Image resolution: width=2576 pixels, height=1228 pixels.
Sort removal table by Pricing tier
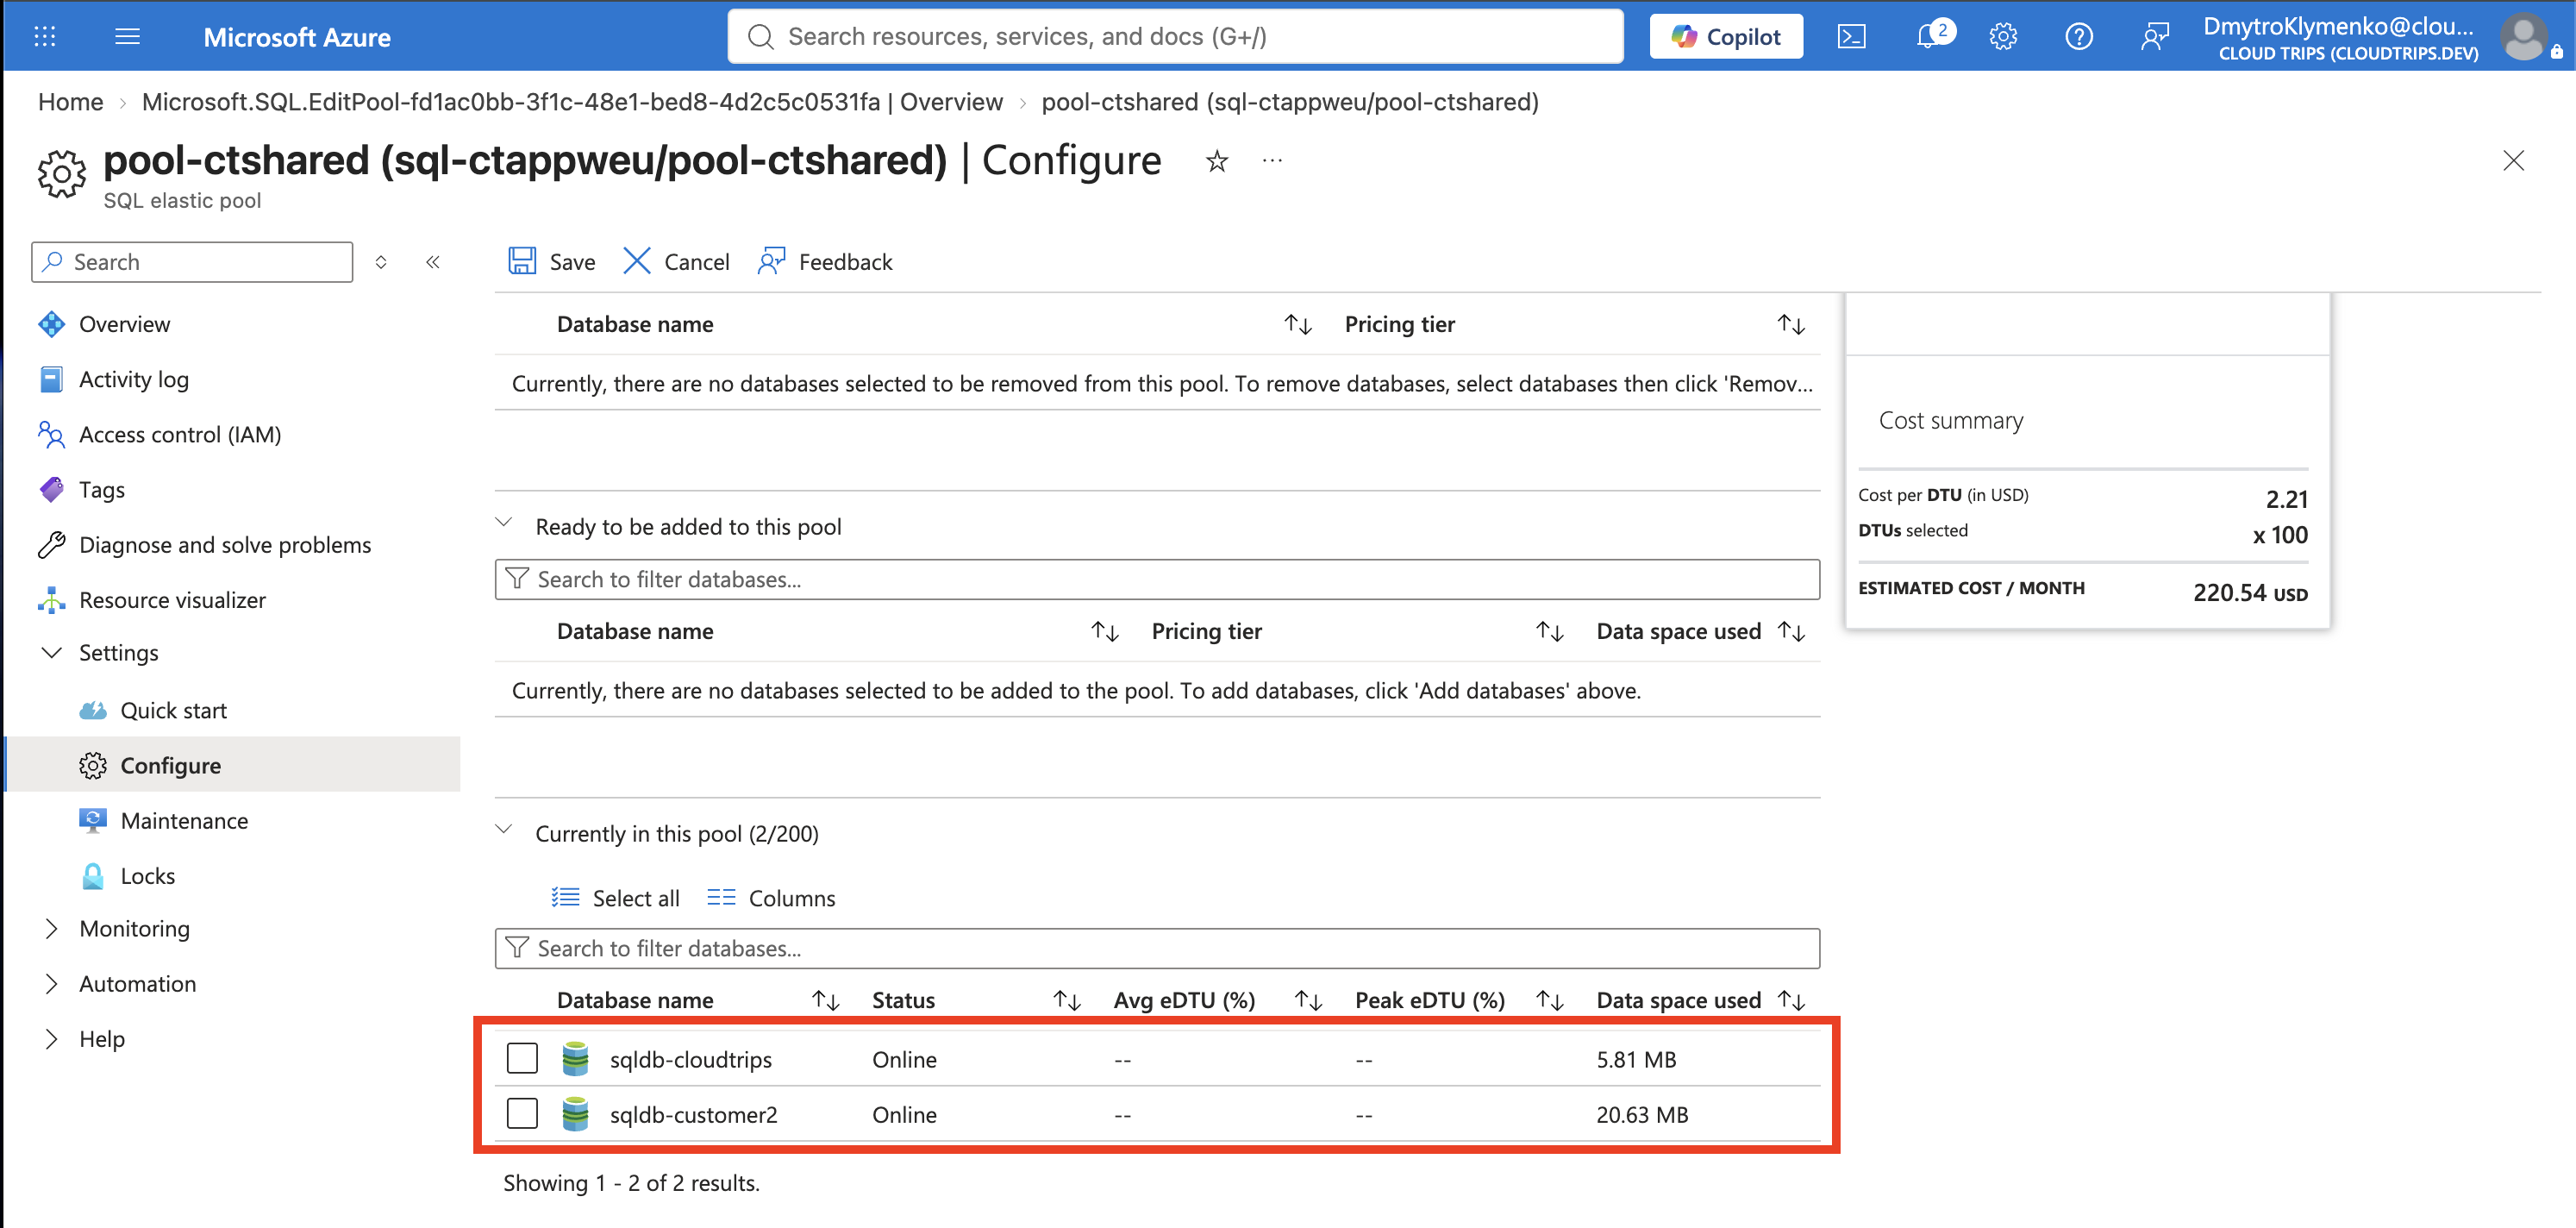[x=1791, y=324]
